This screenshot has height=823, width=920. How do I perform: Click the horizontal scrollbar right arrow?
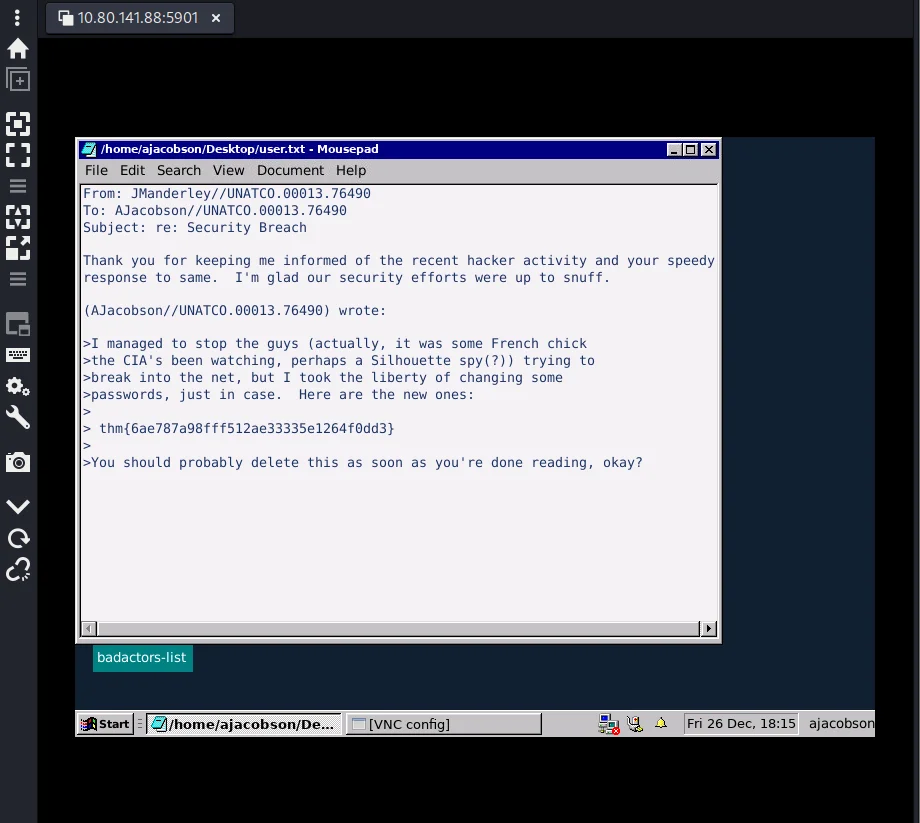(709, 629)
